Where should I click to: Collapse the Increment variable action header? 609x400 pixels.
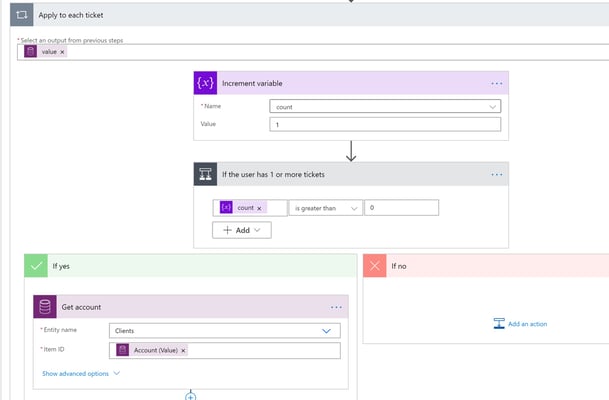point(351,83)
